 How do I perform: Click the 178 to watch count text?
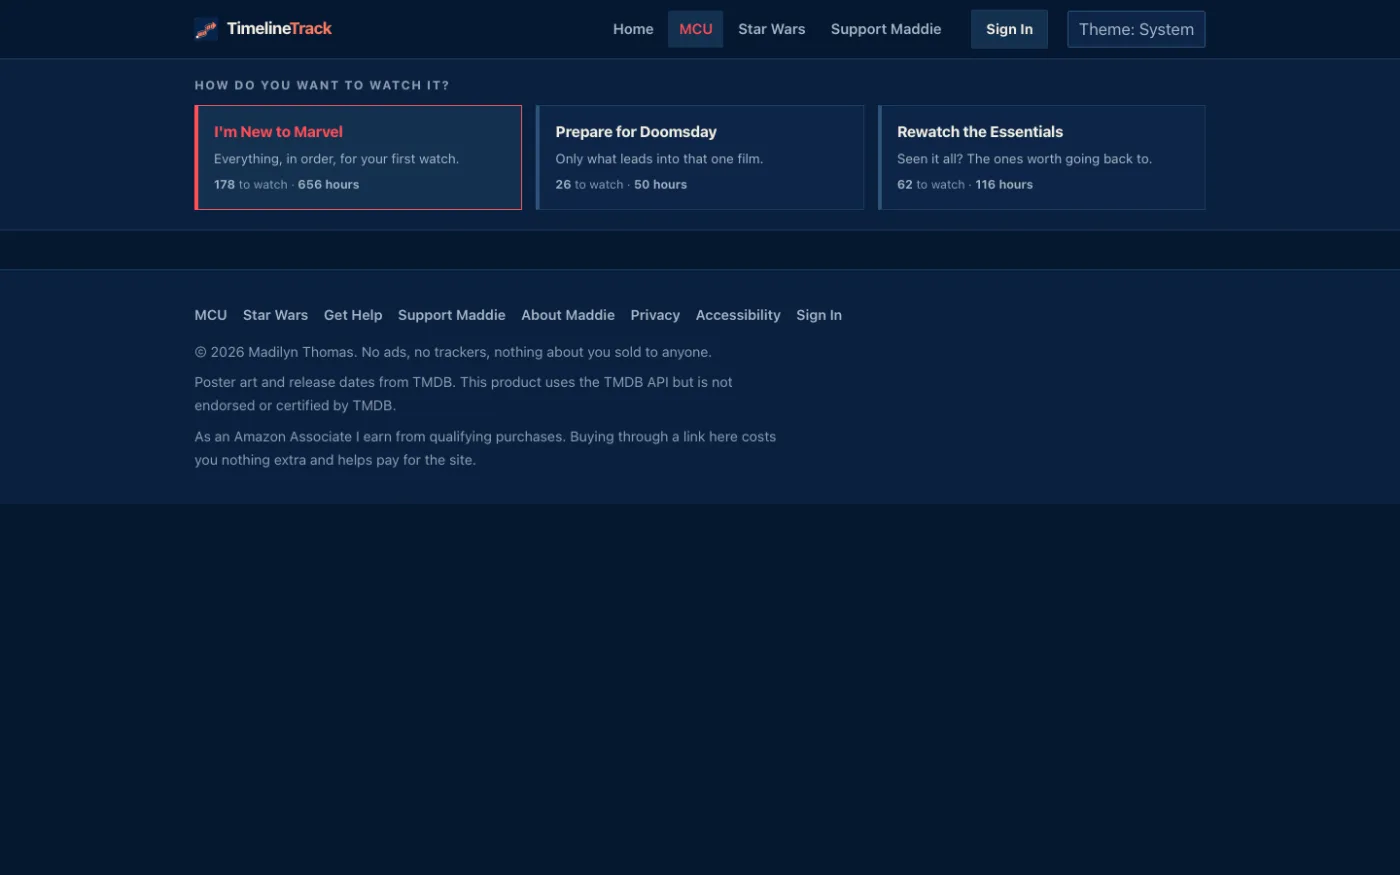click(x=251, y=184)
